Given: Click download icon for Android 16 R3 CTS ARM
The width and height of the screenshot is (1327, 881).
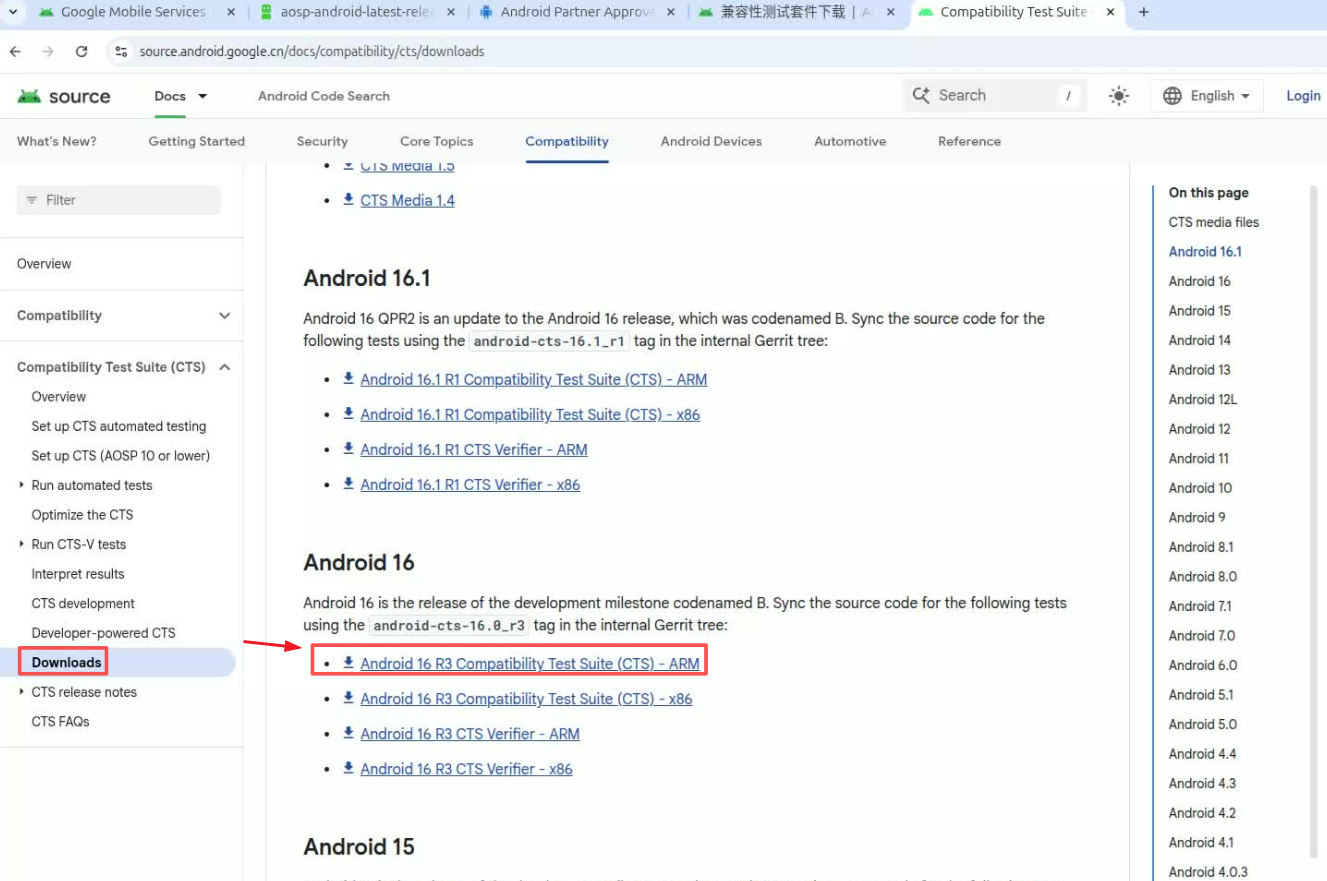Looking at the screenshot, I should [x=349, y=663].
